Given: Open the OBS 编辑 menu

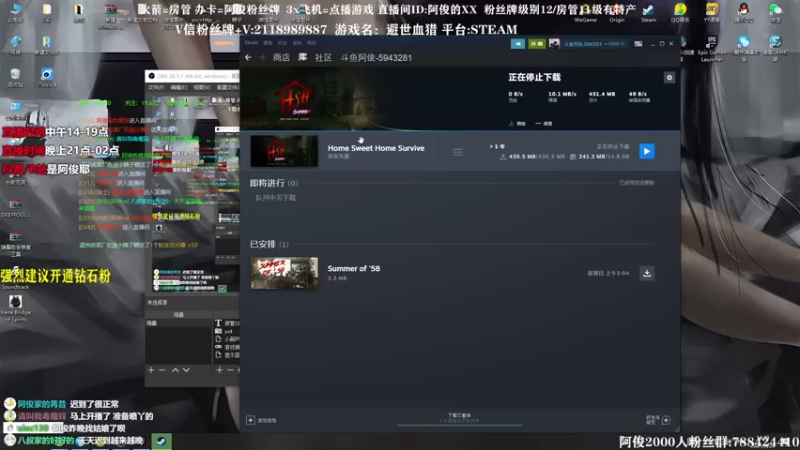Looking at the screenshot, I should coord(178,88).
